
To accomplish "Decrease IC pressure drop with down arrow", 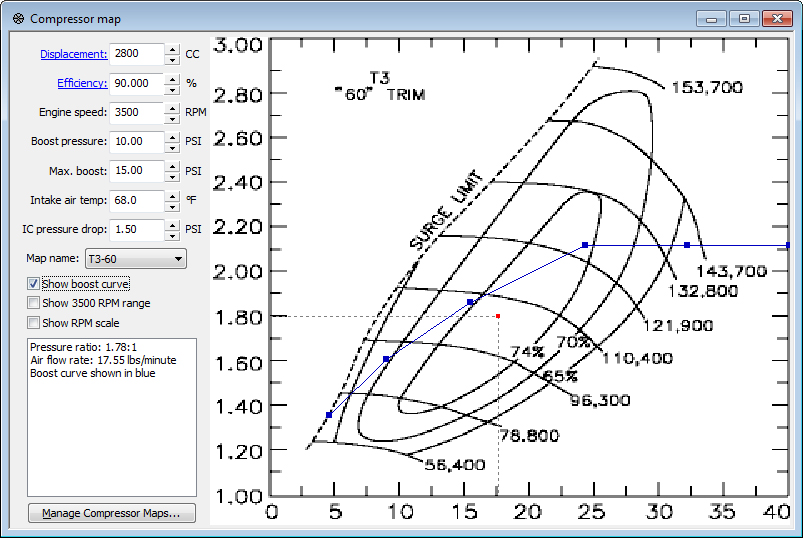I will click(173, 235).
